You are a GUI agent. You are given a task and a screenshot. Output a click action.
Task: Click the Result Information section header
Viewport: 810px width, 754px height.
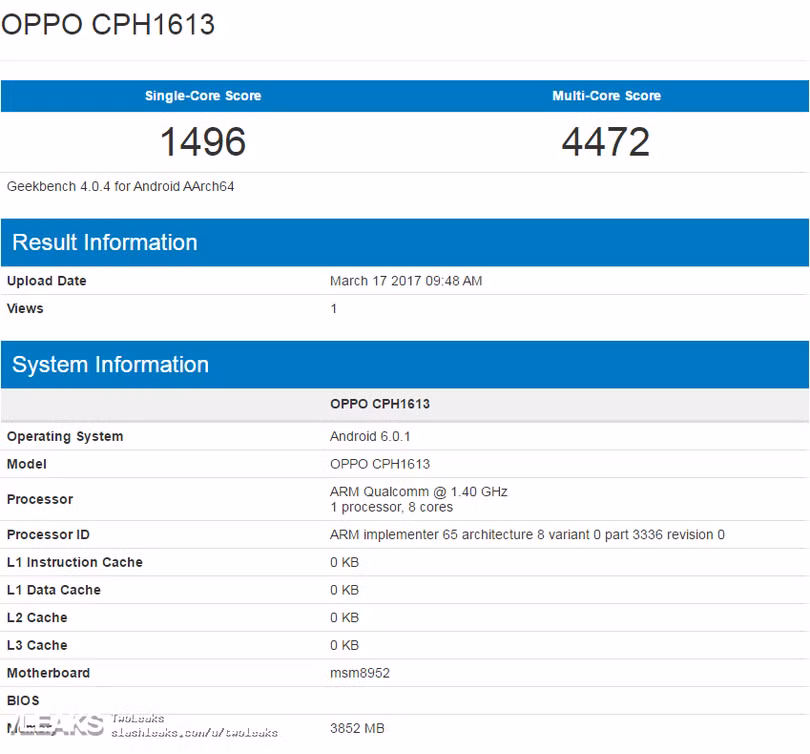105,243
